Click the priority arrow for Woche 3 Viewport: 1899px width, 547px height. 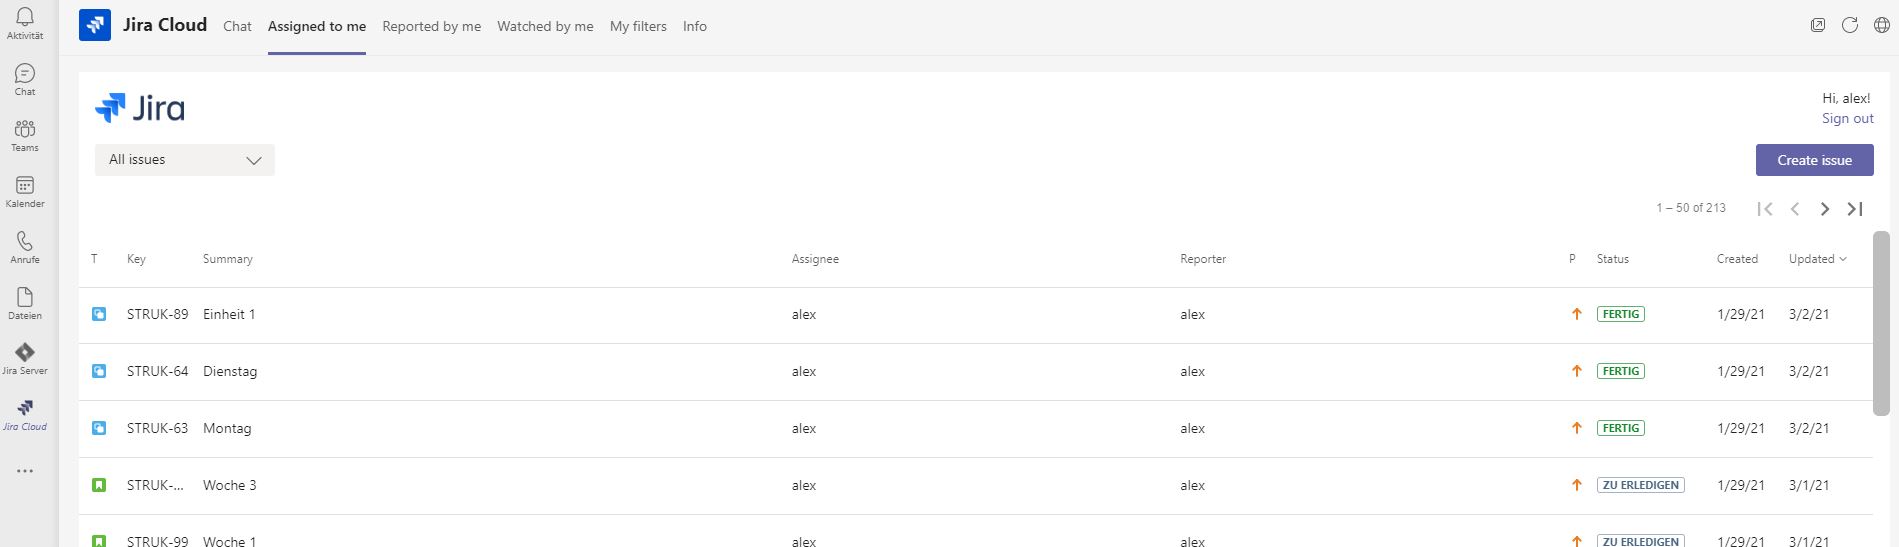click(x=1577, y=485)
